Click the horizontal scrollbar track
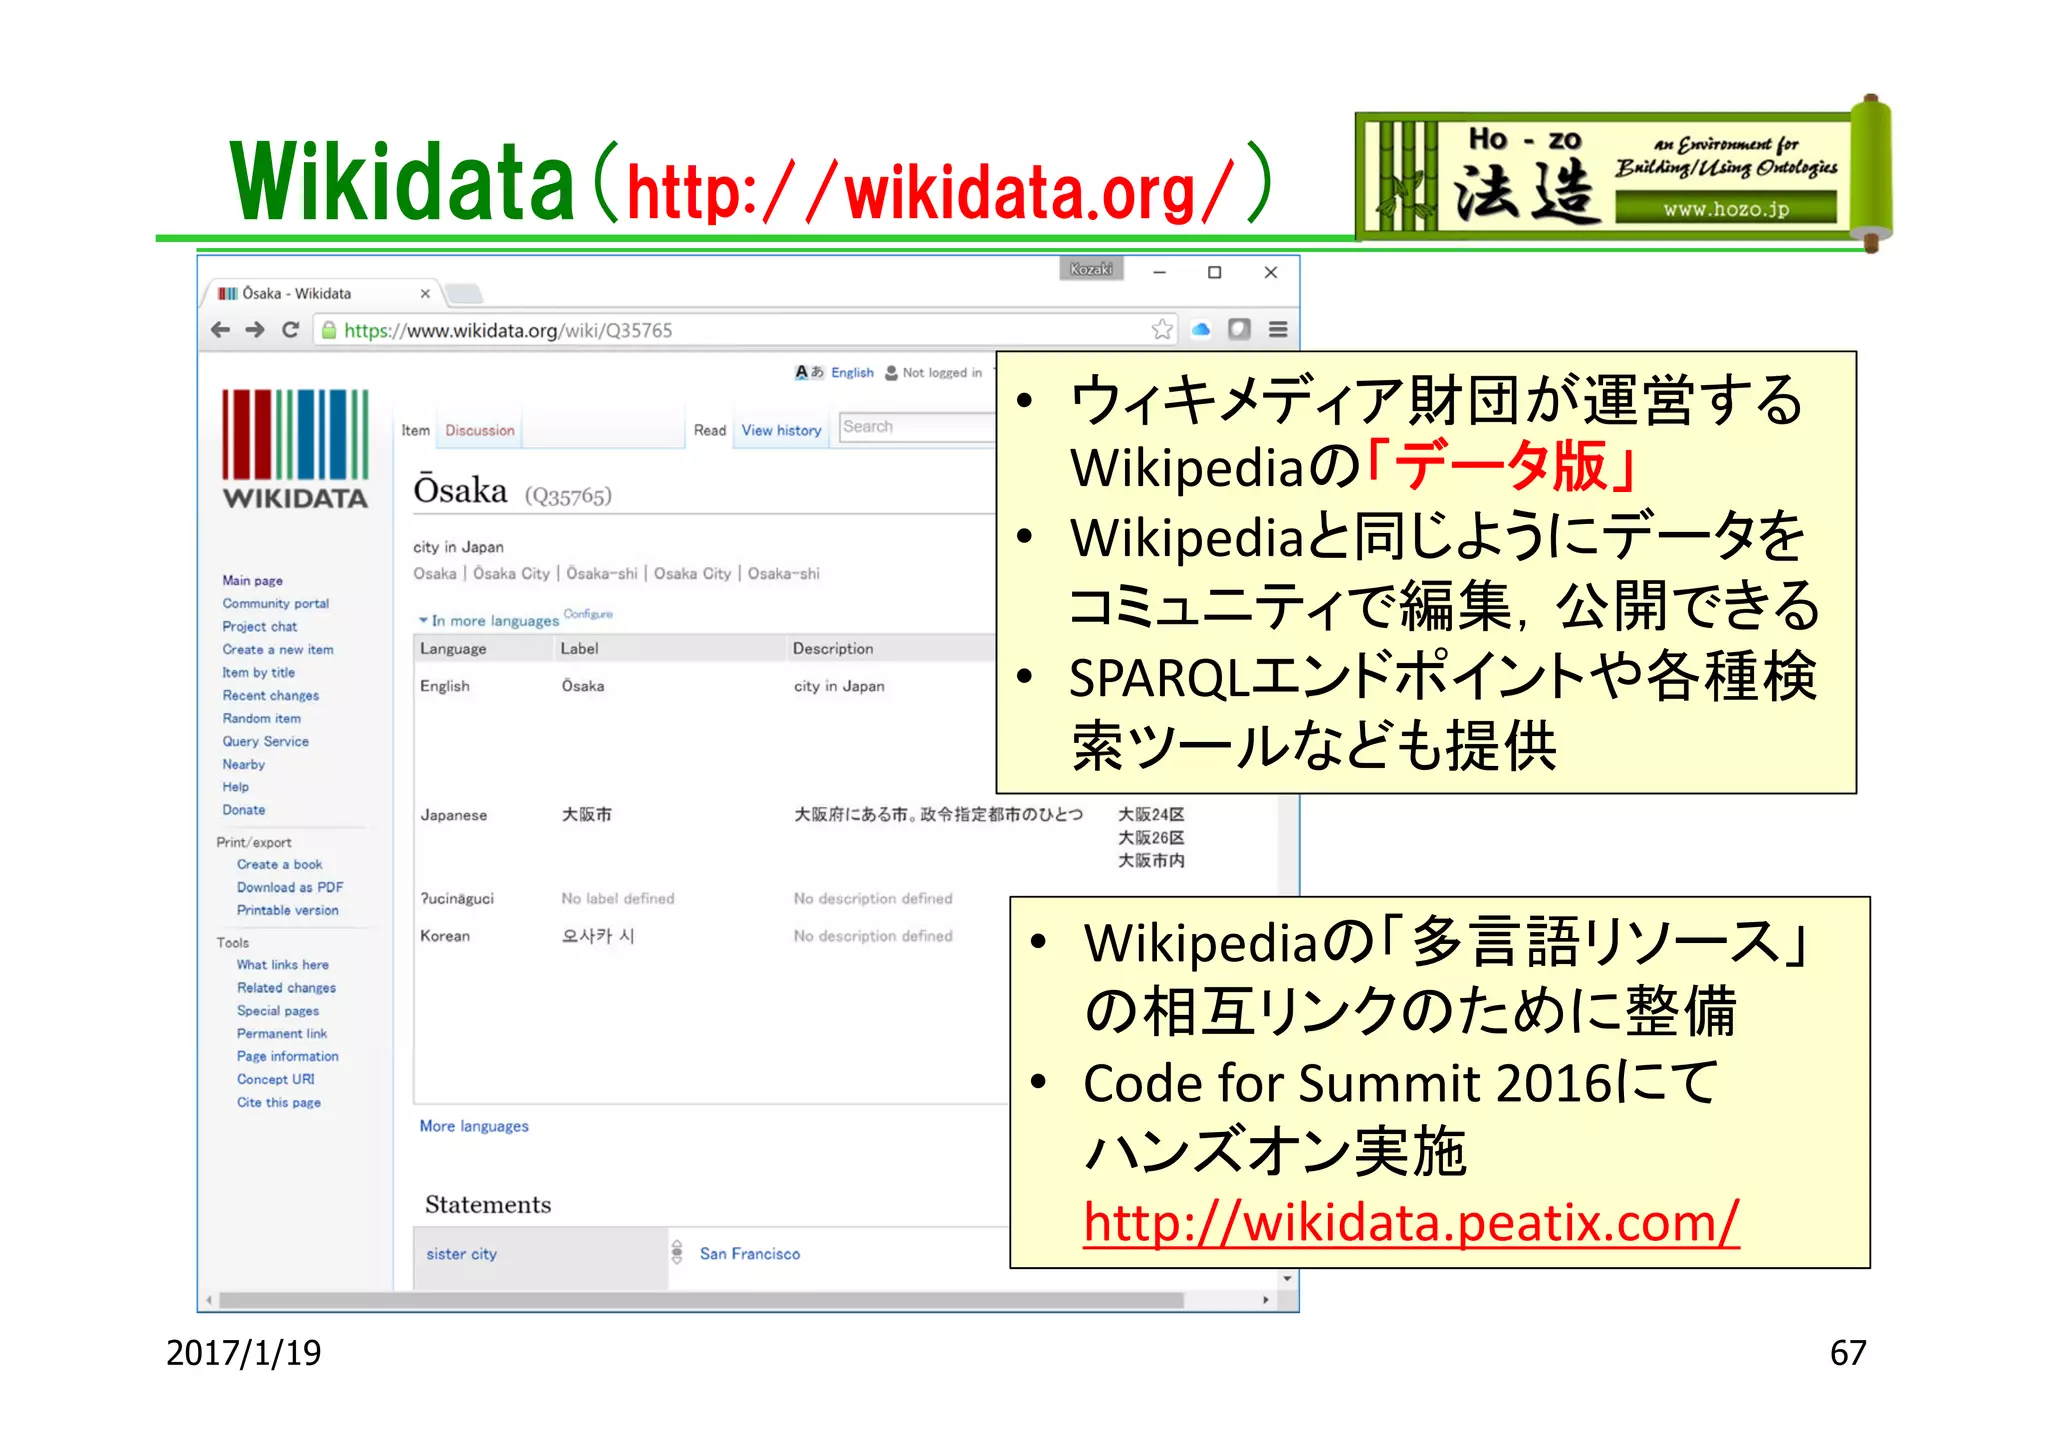Image resolution: width=2048 pixels, height=1448 pixels. click(x=735, y=1300)
